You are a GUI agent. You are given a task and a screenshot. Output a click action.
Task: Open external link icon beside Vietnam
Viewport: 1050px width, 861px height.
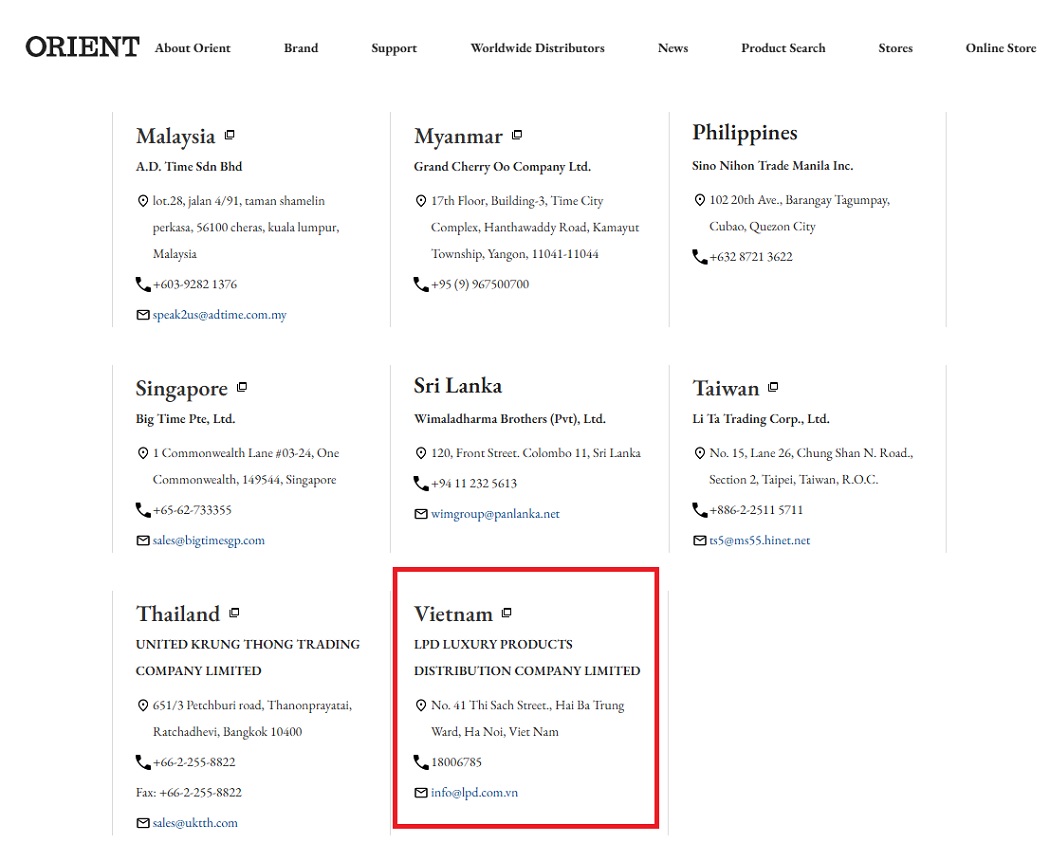507,613
